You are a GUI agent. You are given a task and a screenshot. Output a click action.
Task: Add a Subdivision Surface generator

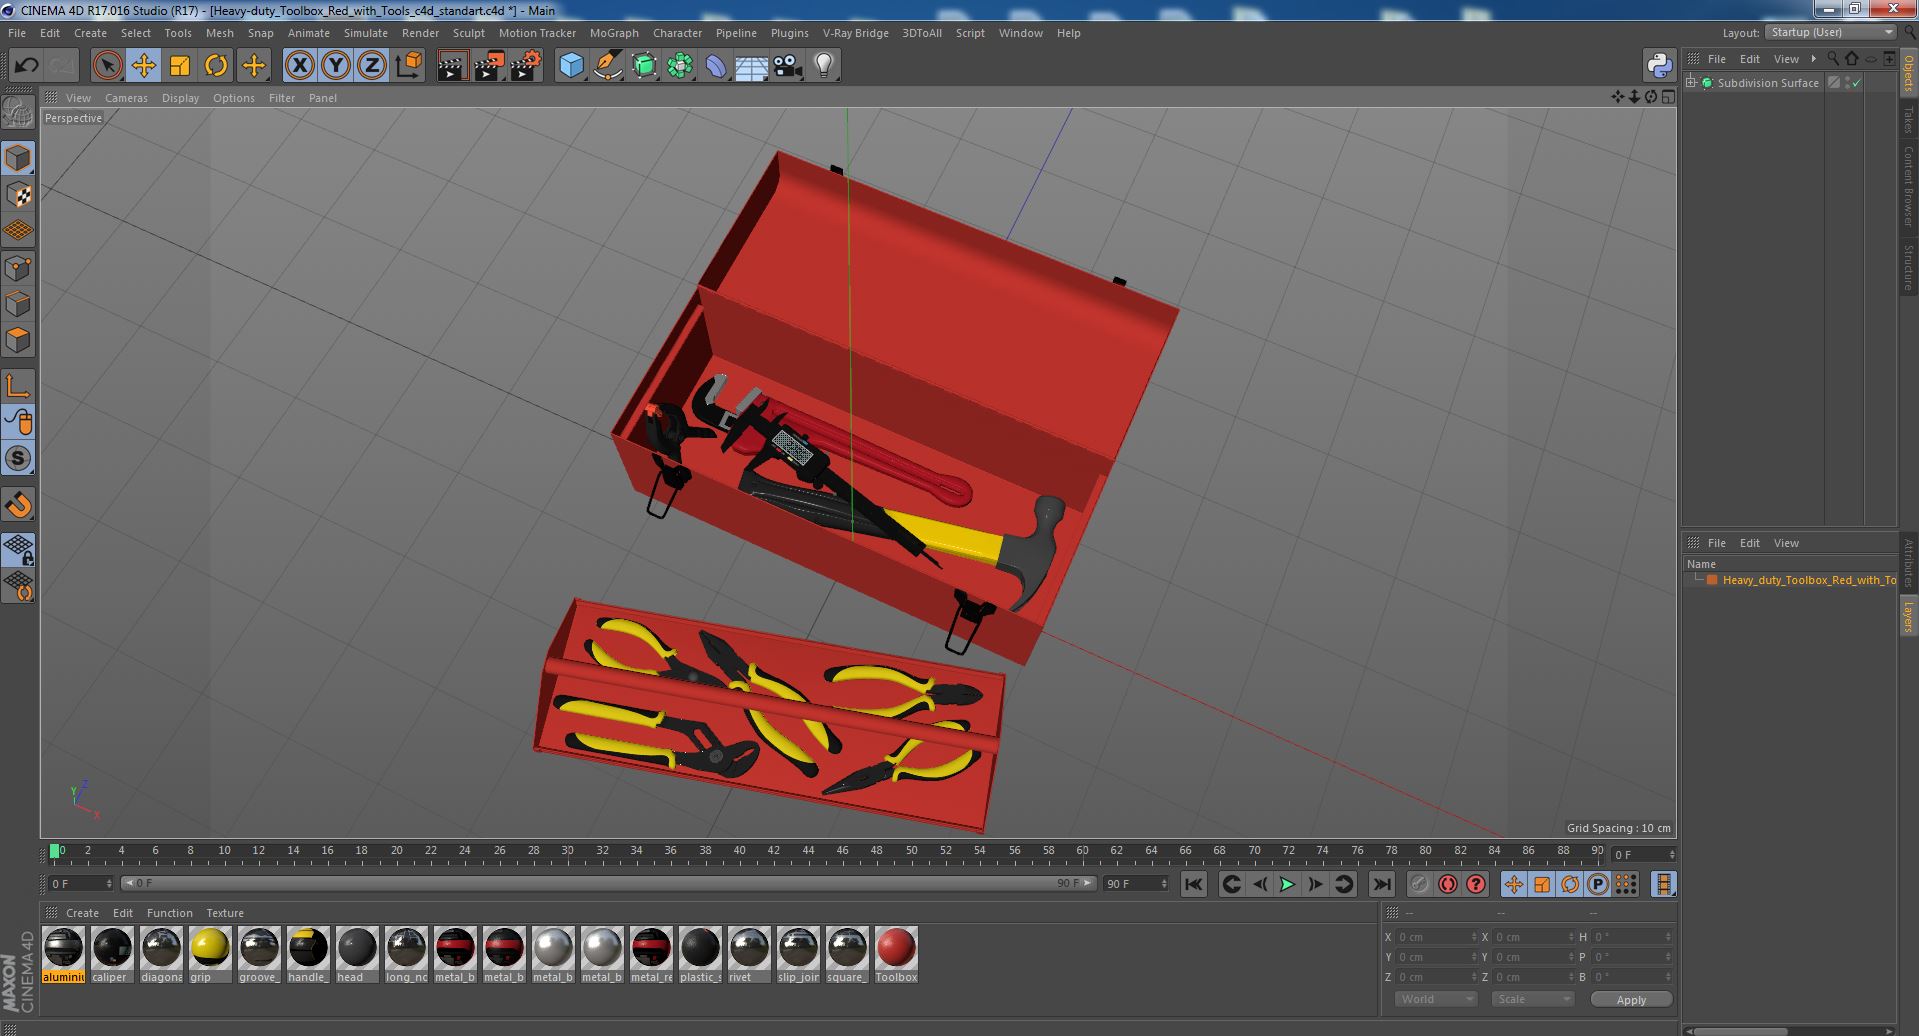point(644,66)
